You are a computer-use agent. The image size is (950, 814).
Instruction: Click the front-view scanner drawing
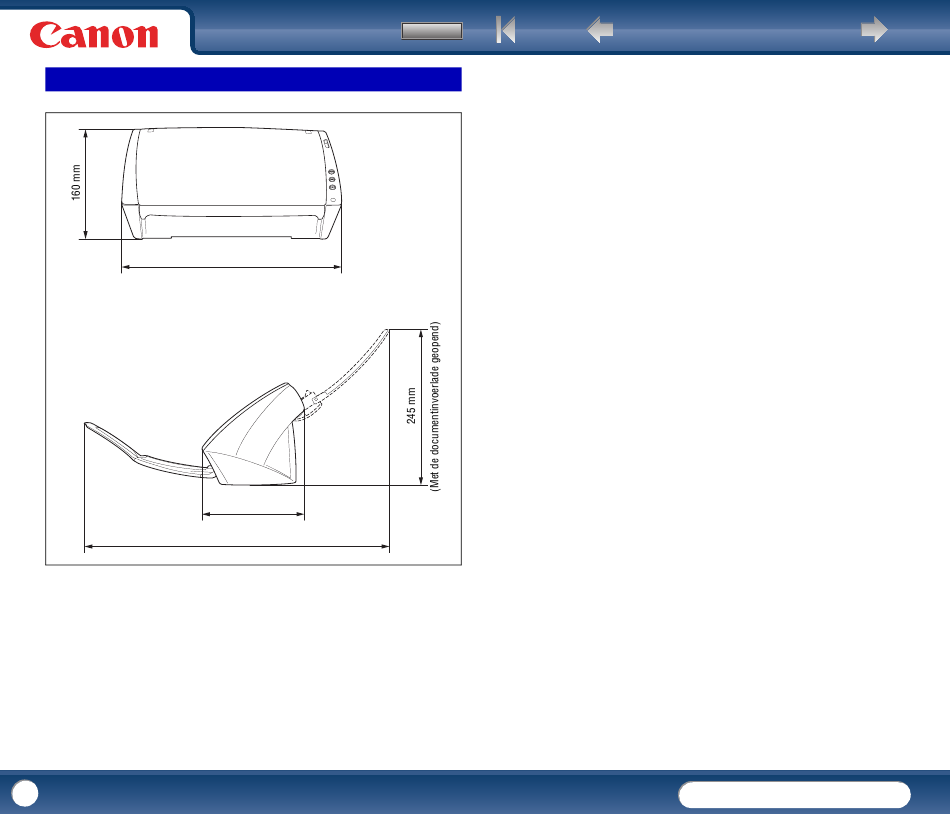point(231,184)
